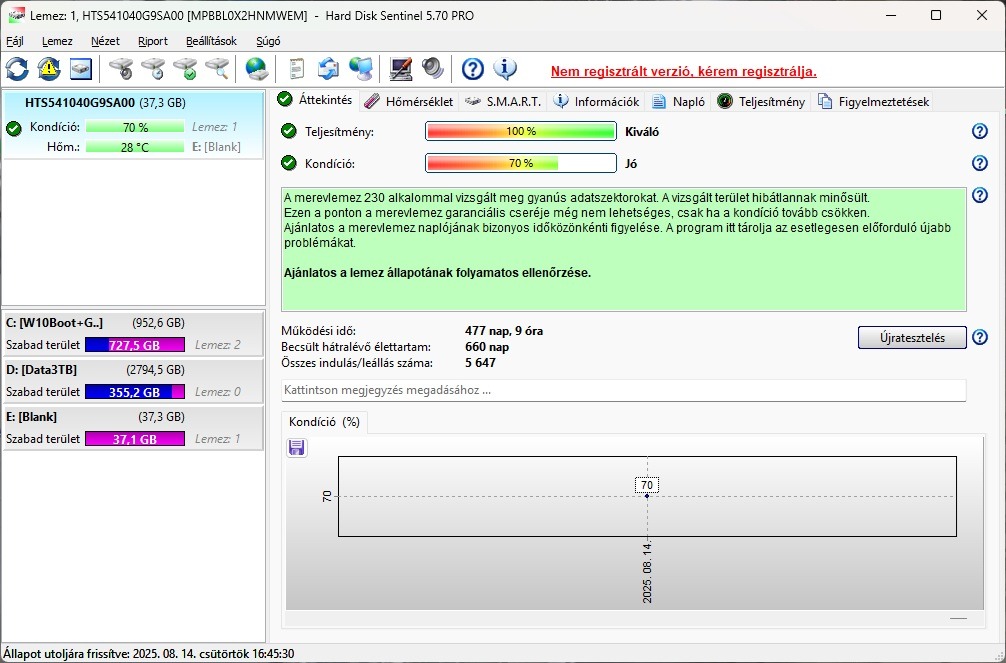Viewport: 1006px width, 663px height.
Task: Click the send report envelope icon
Action: [x=328, y=69]
